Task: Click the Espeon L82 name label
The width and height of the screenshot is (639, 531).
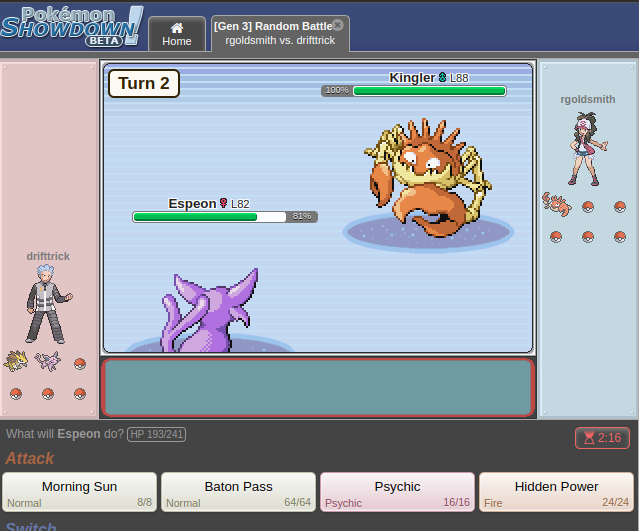Action: click(209, 203)
